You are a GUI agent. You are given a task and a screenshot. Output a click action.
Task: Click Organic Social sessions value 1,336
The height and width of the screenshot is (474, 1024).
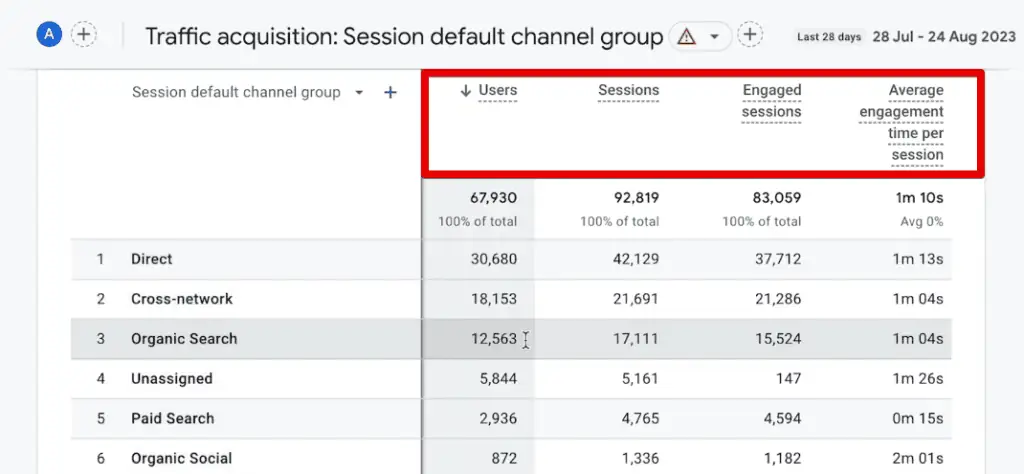pyautogui.click(x=641, y=458)
